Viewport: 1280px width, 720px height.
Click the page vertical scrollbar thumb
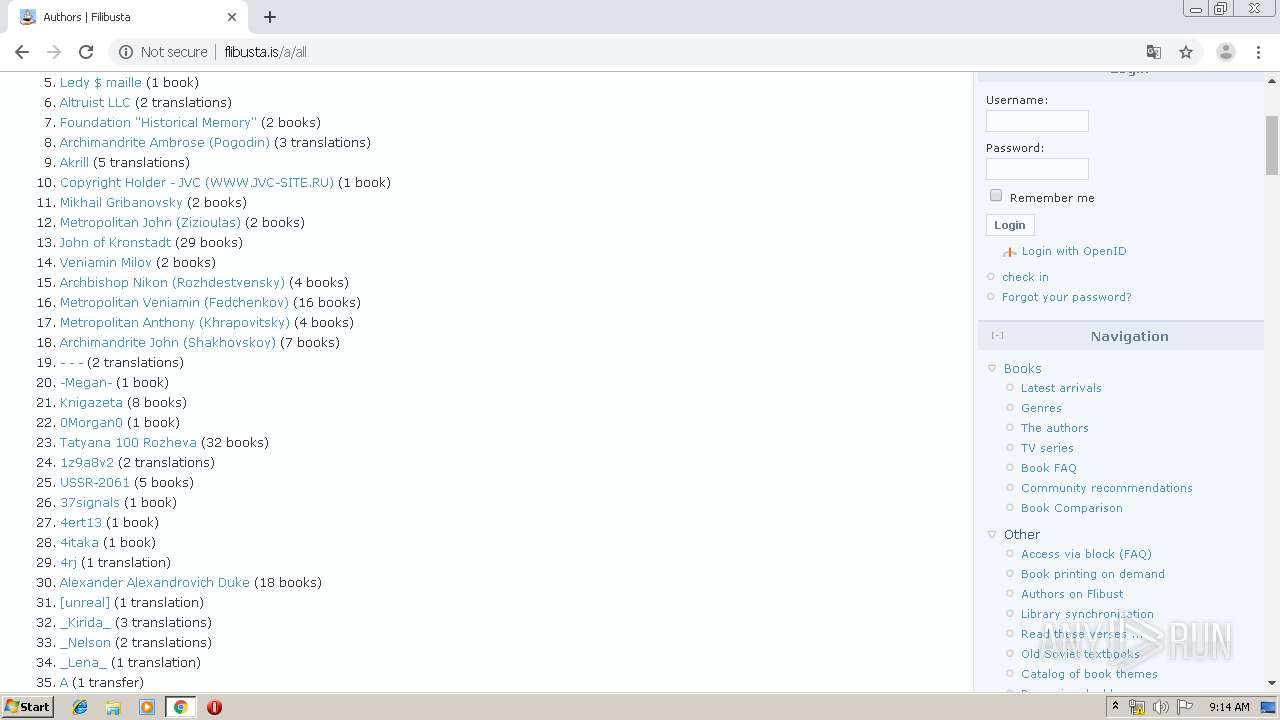(1272, 145)
